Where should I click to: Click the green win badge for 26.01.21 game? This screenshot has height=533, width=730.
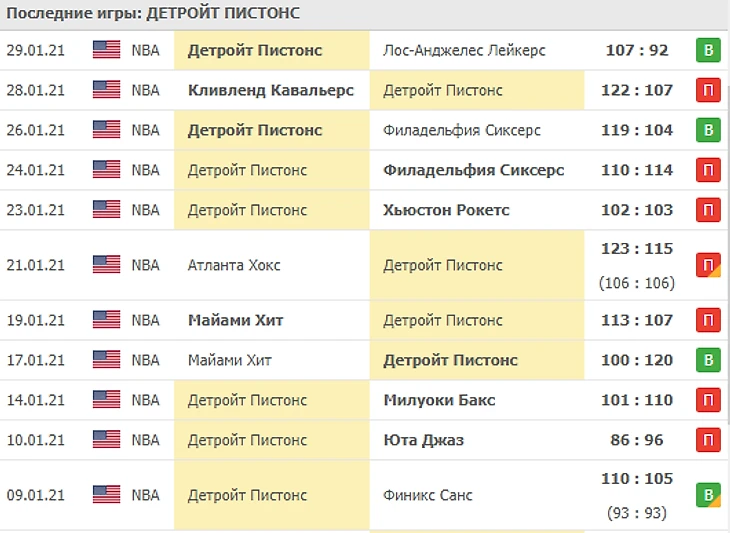coord(708,130)
